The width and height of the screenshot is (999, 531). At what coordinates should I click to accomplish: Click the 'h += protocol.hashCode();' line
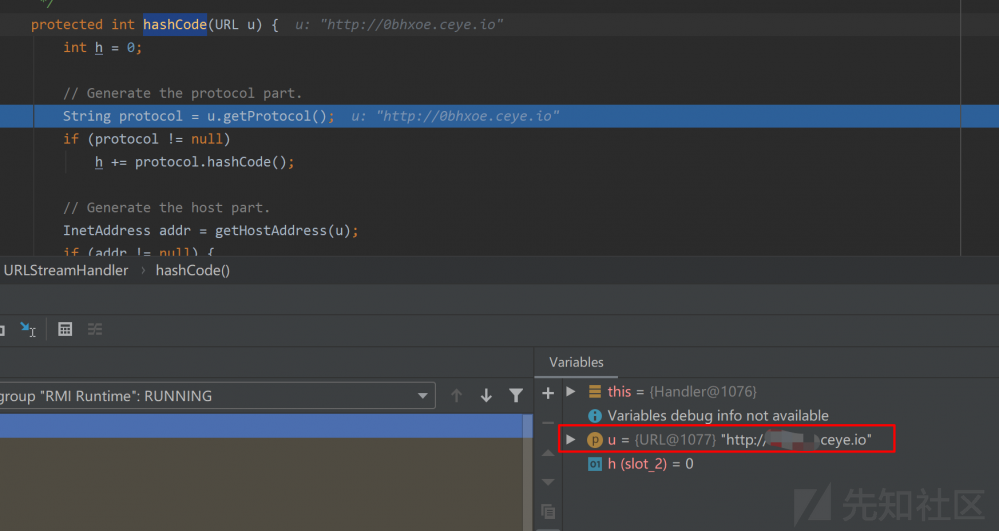[x=194, y=162]
